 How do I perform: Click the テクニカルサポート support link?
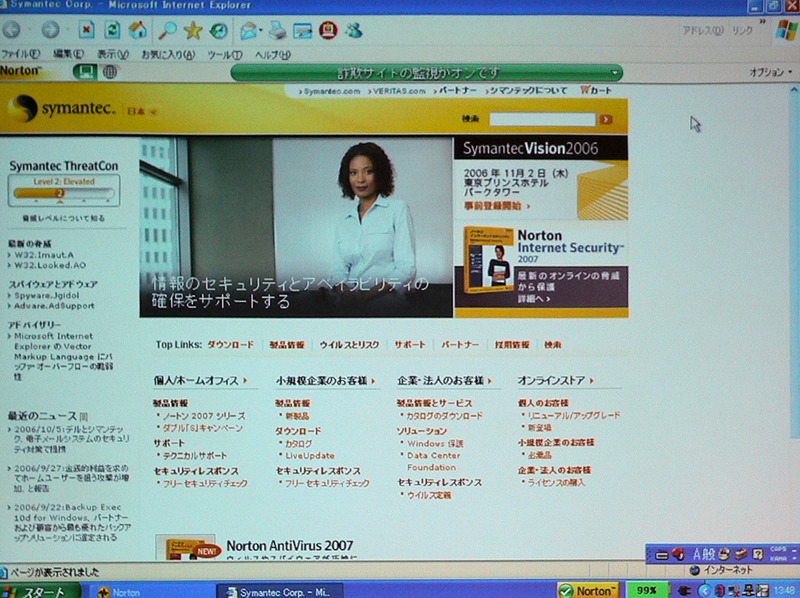click(x=195, y=455)
